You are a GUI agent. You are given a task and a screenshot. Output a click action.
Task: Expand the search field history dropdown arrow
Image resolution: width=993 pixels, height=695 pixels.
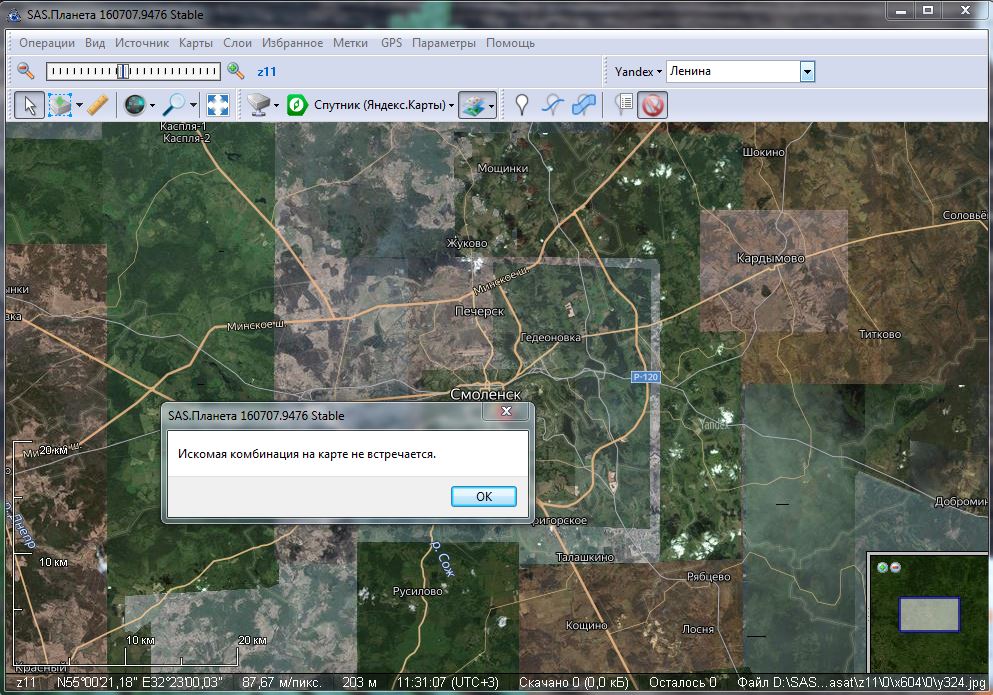[x=807, y=72]
